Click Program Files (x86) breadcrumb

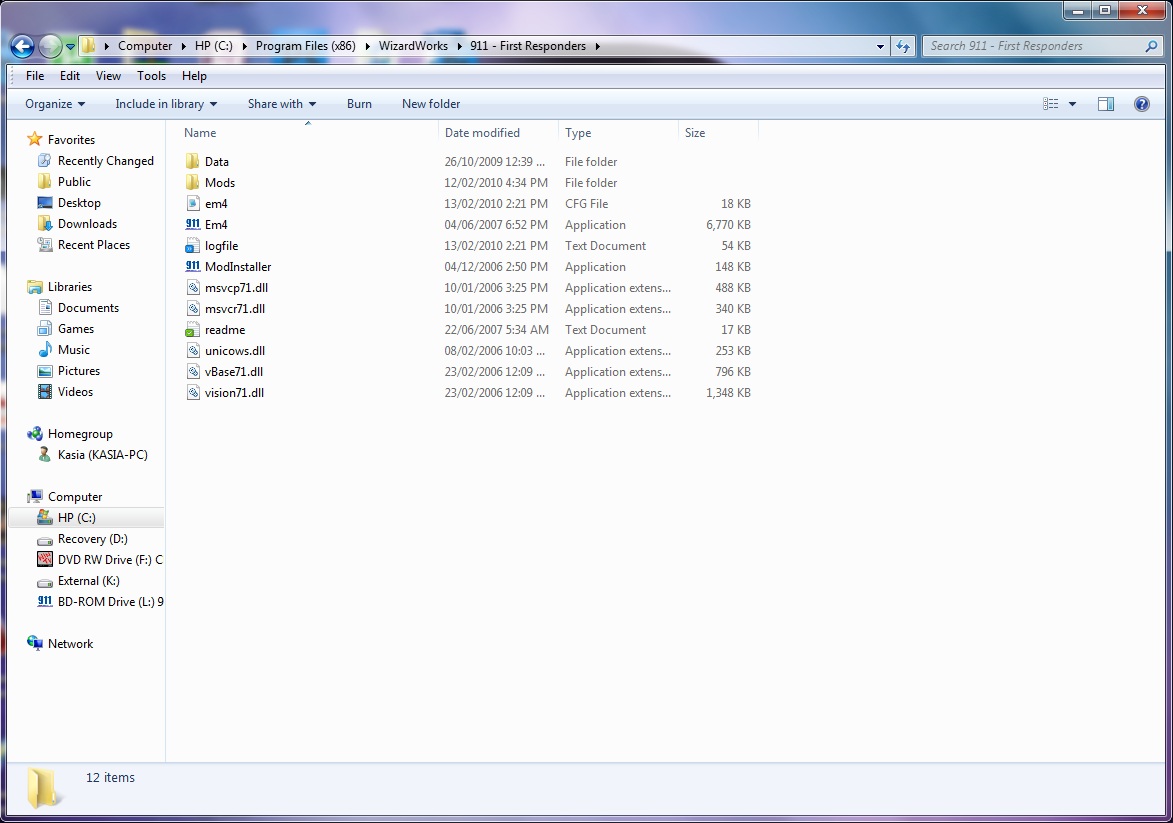pos(305,46)
